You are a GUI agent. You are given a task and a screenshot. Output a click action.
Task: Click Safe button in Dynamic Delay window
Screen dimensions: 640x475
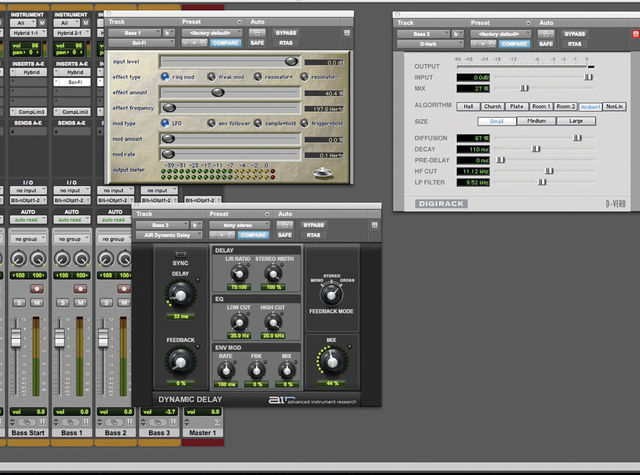285,235
